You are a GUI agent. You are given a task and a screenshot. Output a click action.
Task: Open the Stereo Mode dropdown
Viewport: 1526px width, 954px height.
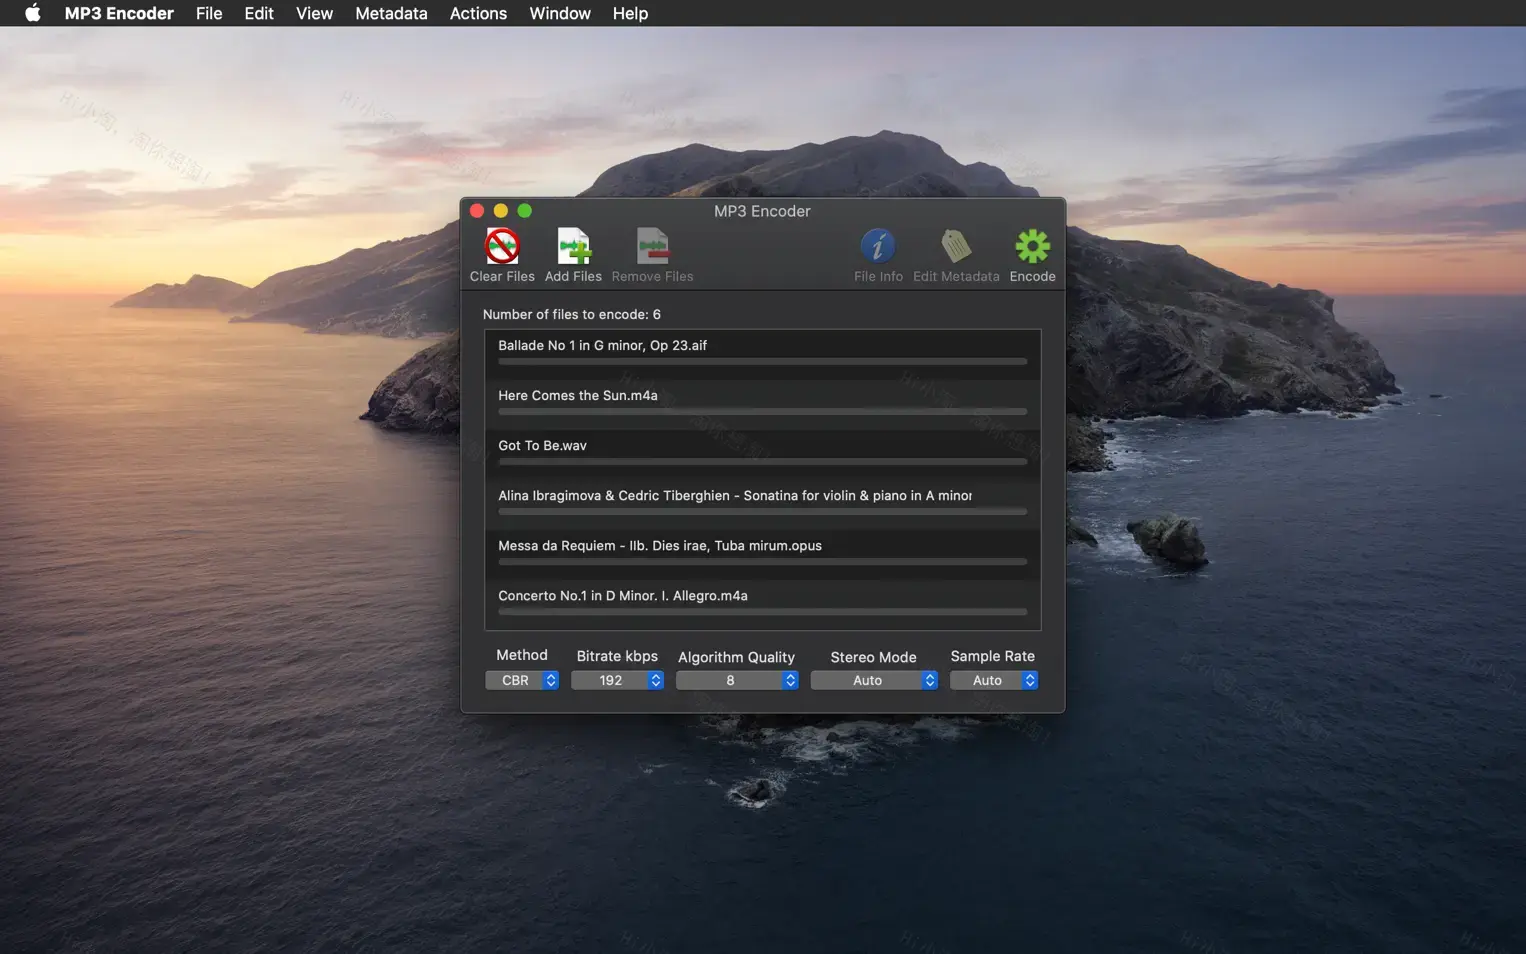[x=874, y=680]
